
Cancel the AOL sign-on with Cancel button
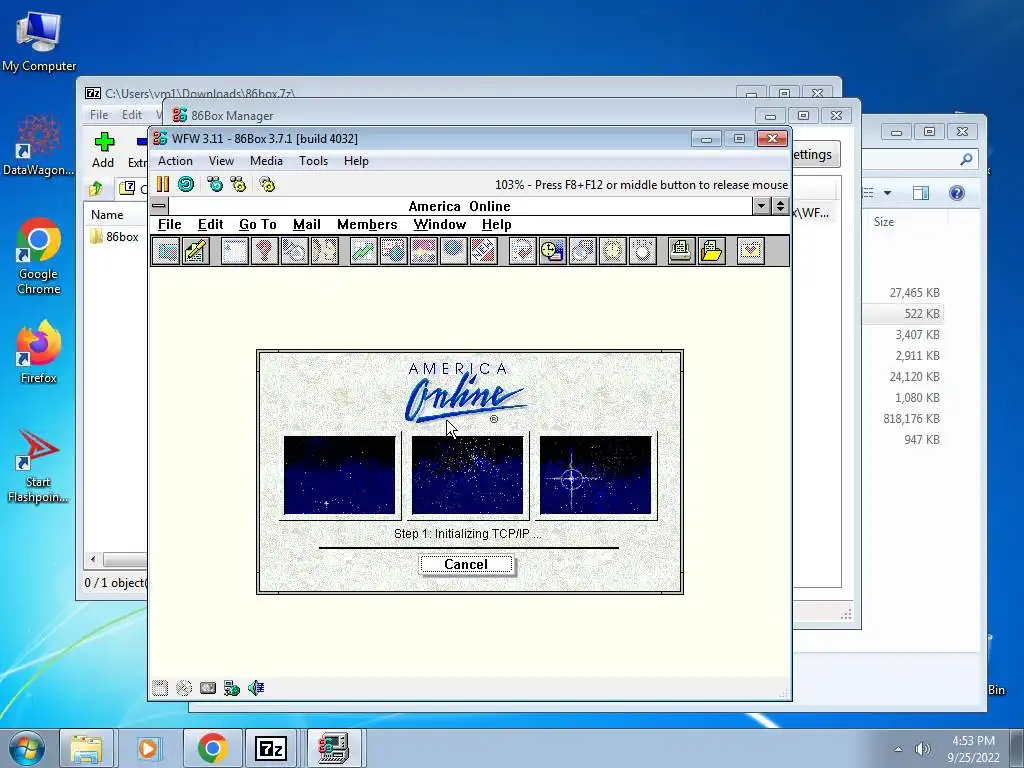466,565
